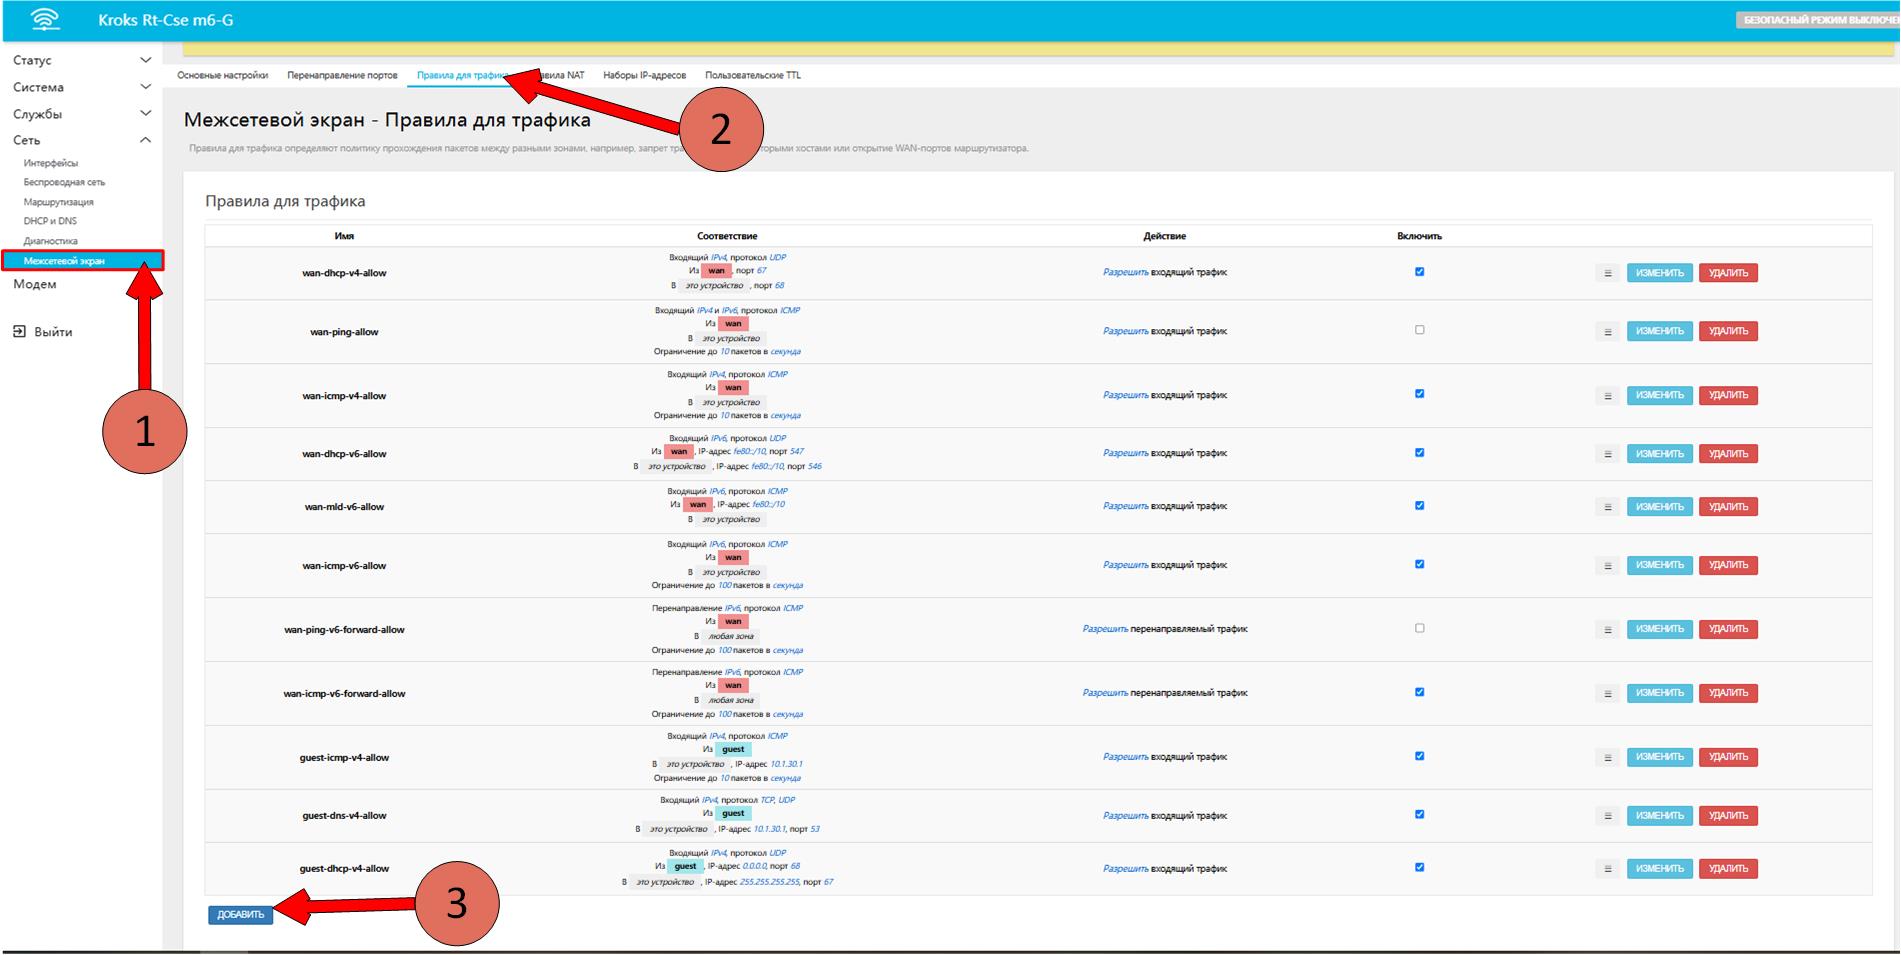
Task: Open Беспроводная сеть in sidebar
Action: (64, 183)
